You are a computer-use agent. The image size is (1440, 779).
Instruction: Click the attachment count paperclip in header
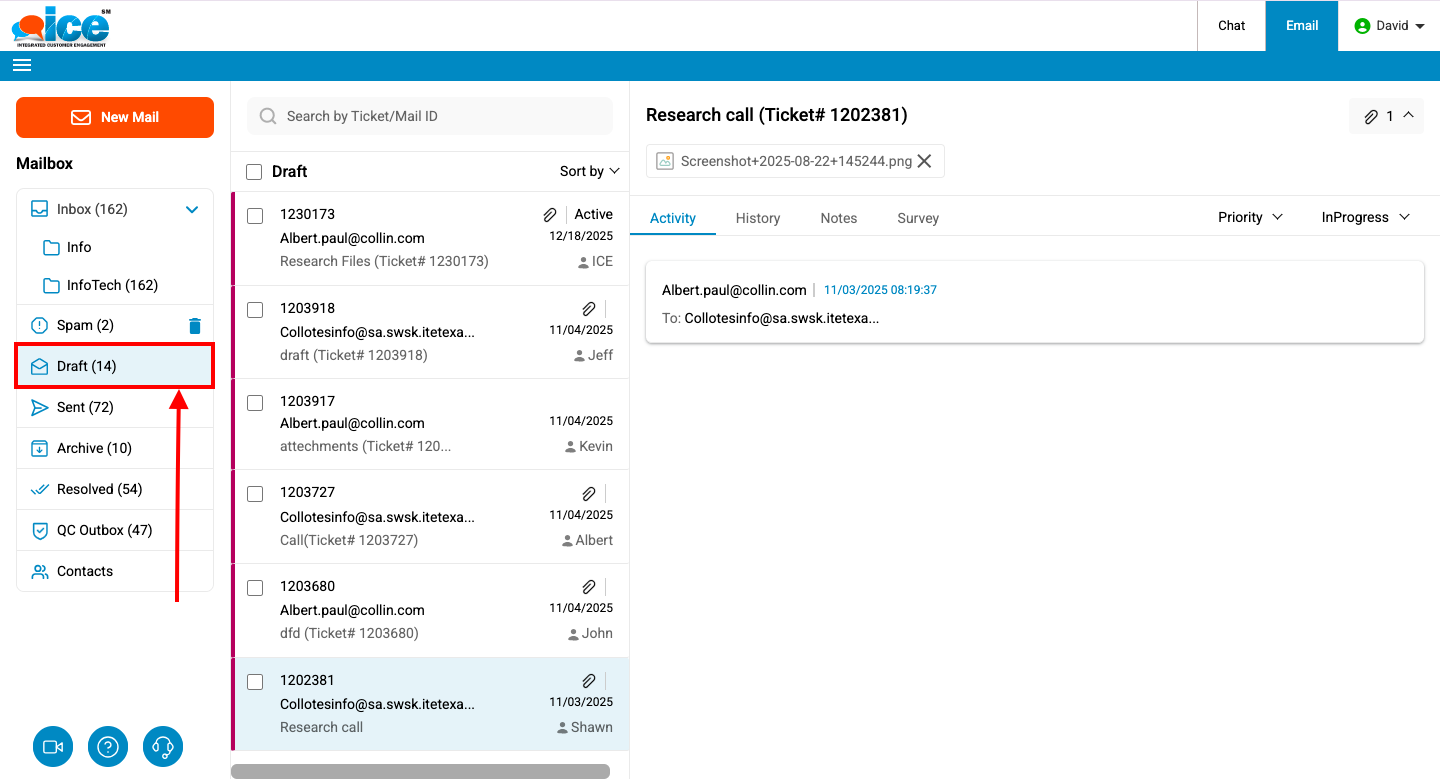(x=1371, y=117)
